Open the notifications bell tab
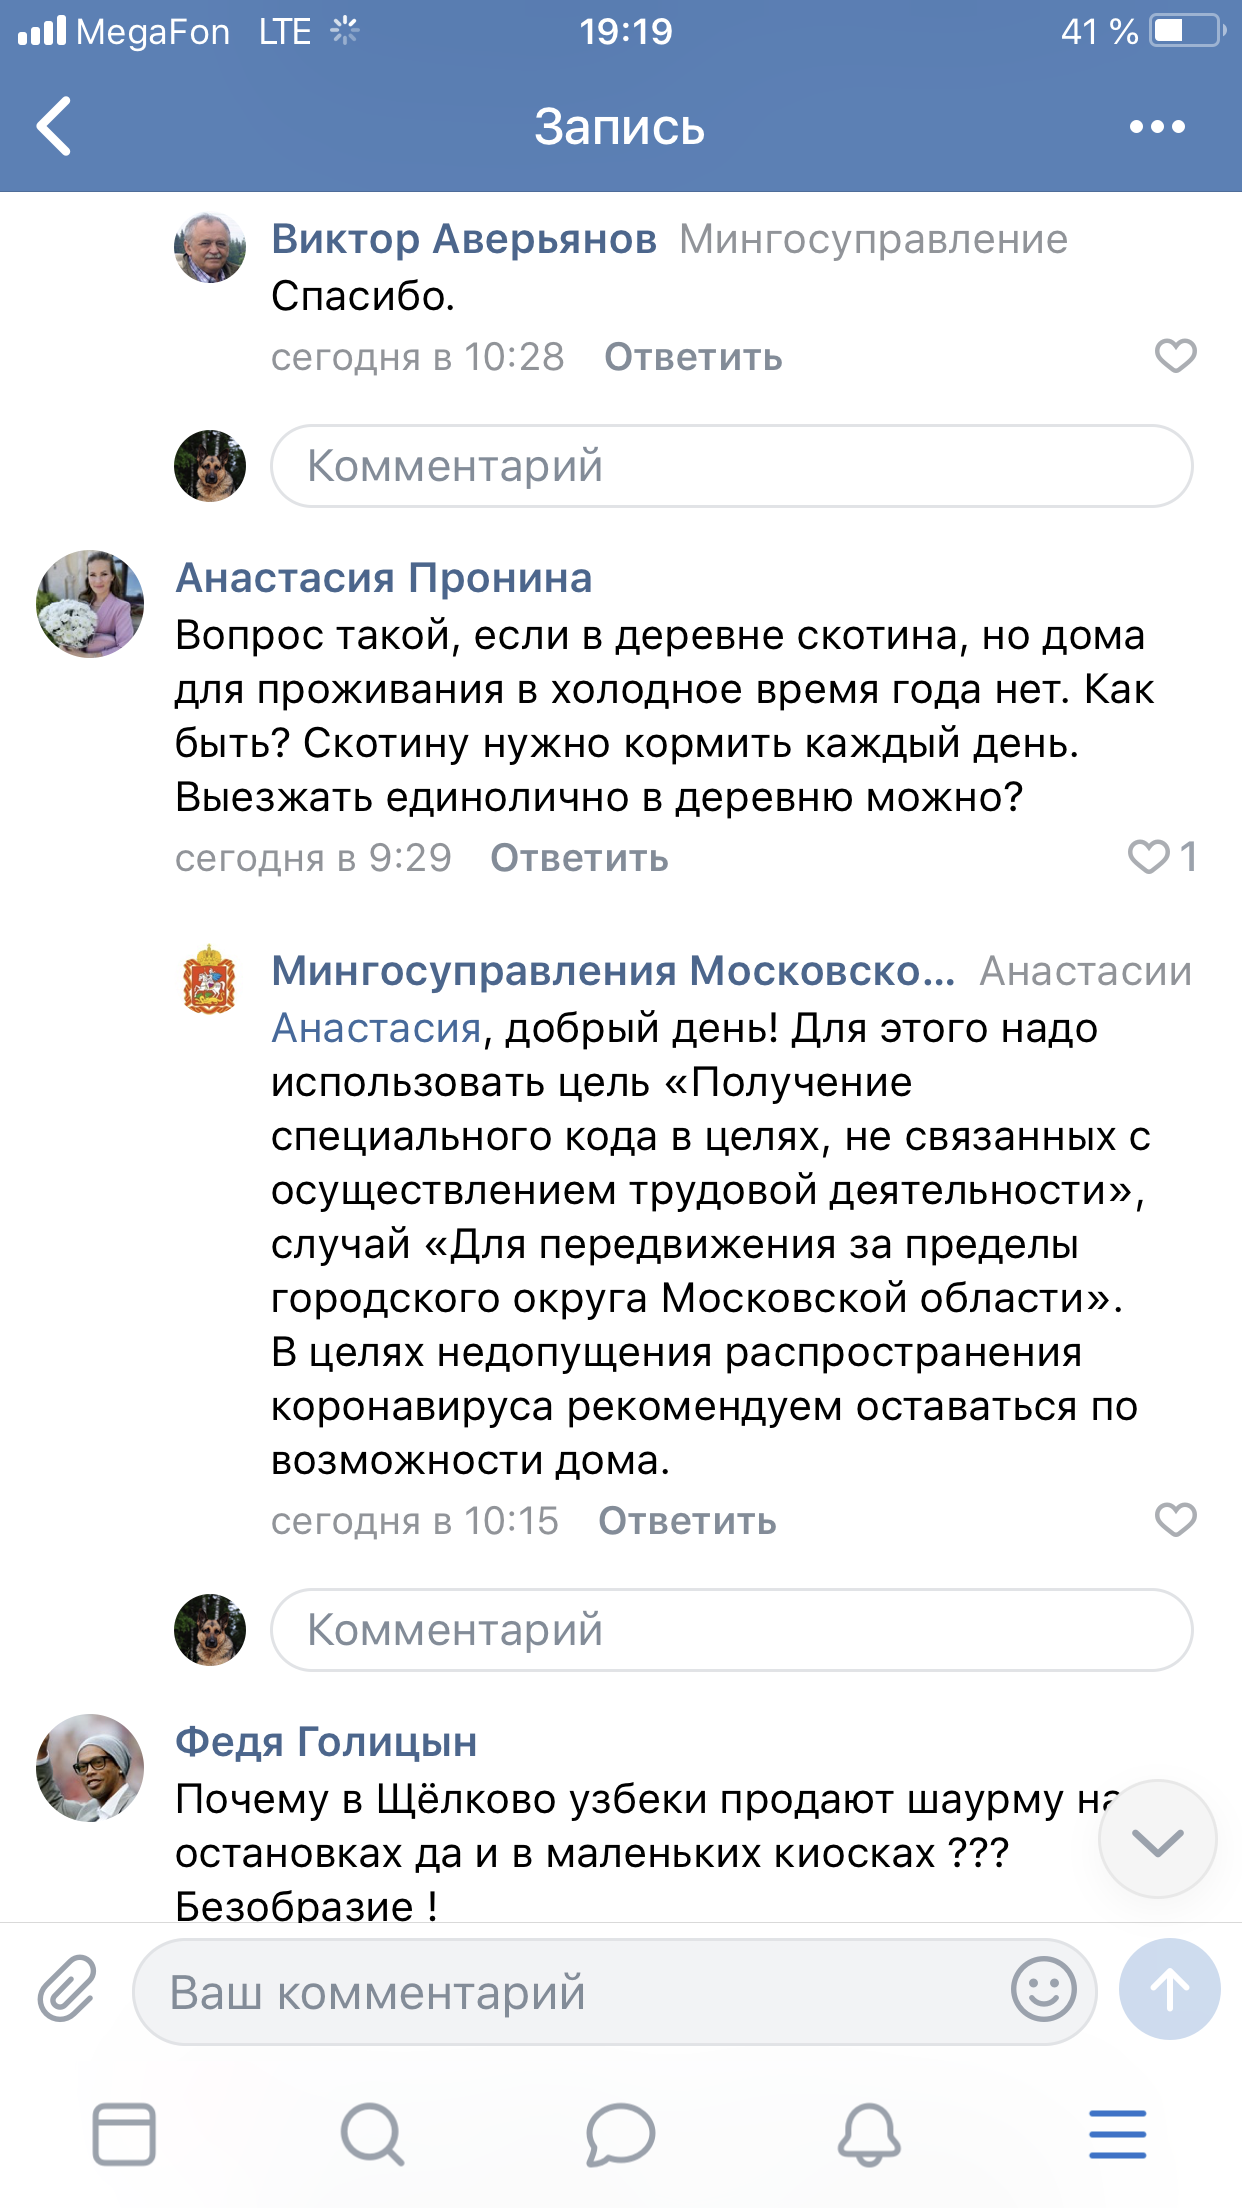 (868, 2134)
